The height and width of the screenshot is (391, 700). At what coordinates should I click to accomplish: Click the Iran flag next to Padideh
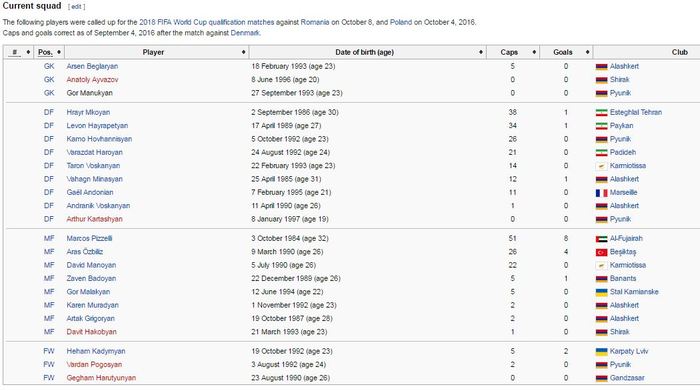click(601, 153)
